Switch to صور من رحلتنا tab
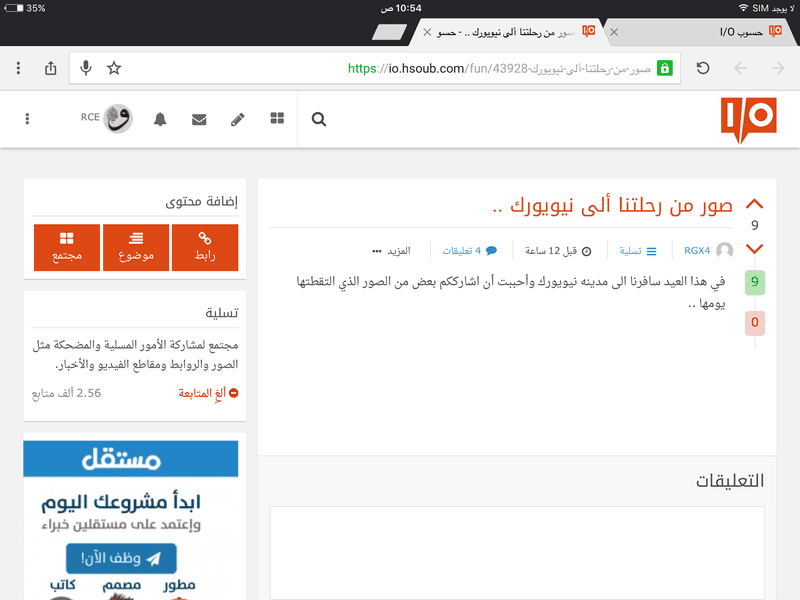This screenshot has height=600, width=800. tap(515, 32)
